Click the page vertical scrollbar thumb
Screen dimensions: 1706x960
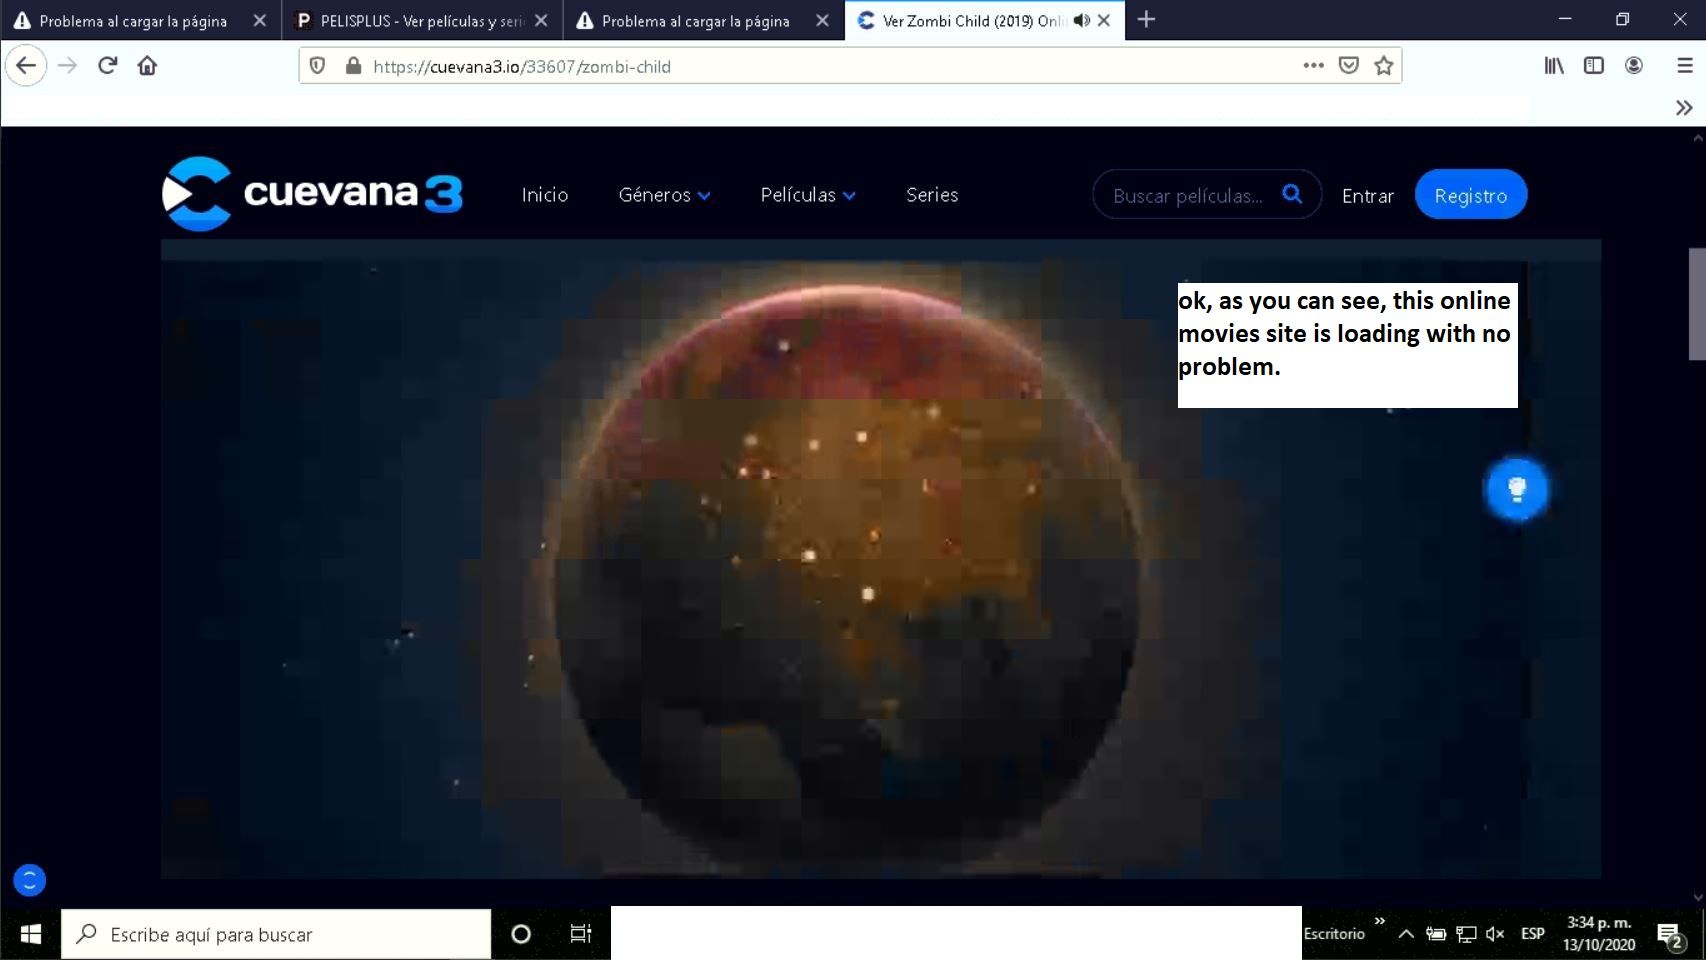pyautogui.click(x=1697, y=303)
